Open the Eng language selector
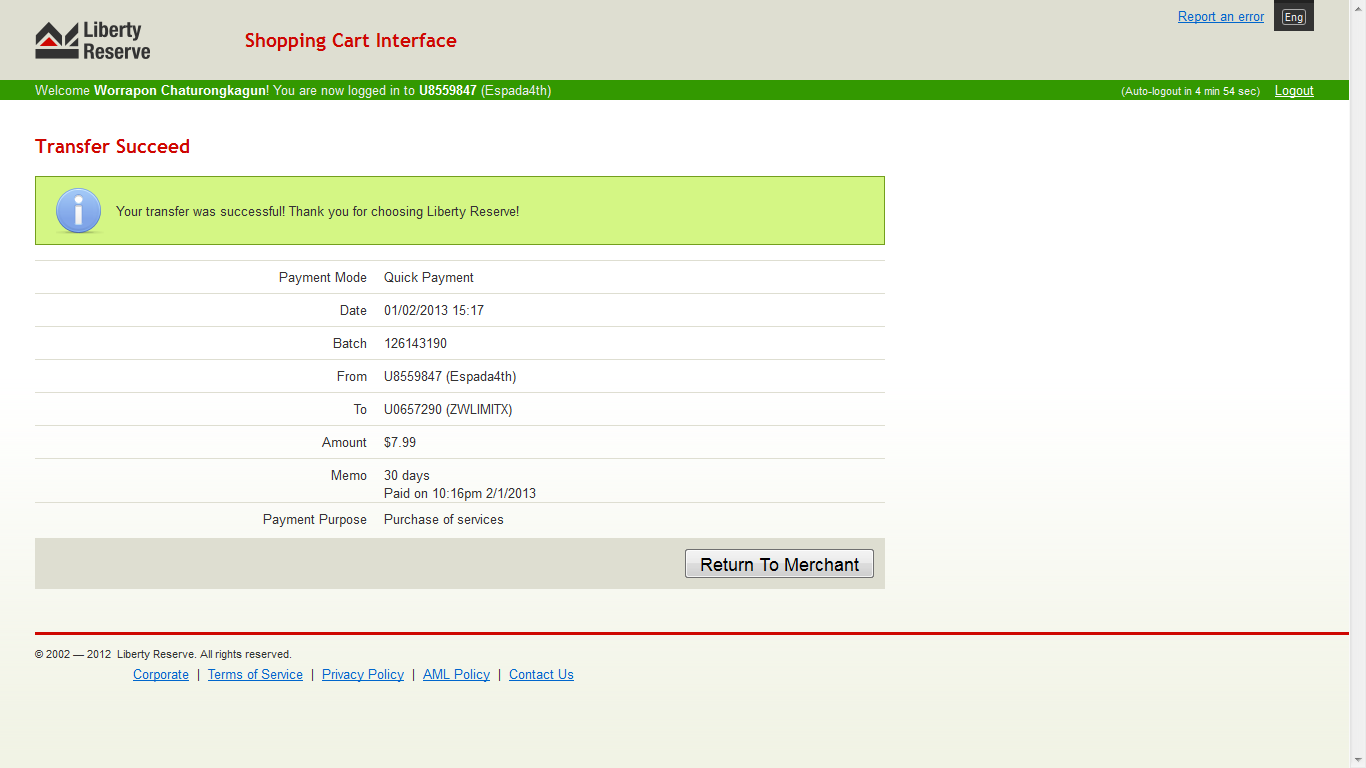This screenshot has width=1366, height=768. [1294, 17]
